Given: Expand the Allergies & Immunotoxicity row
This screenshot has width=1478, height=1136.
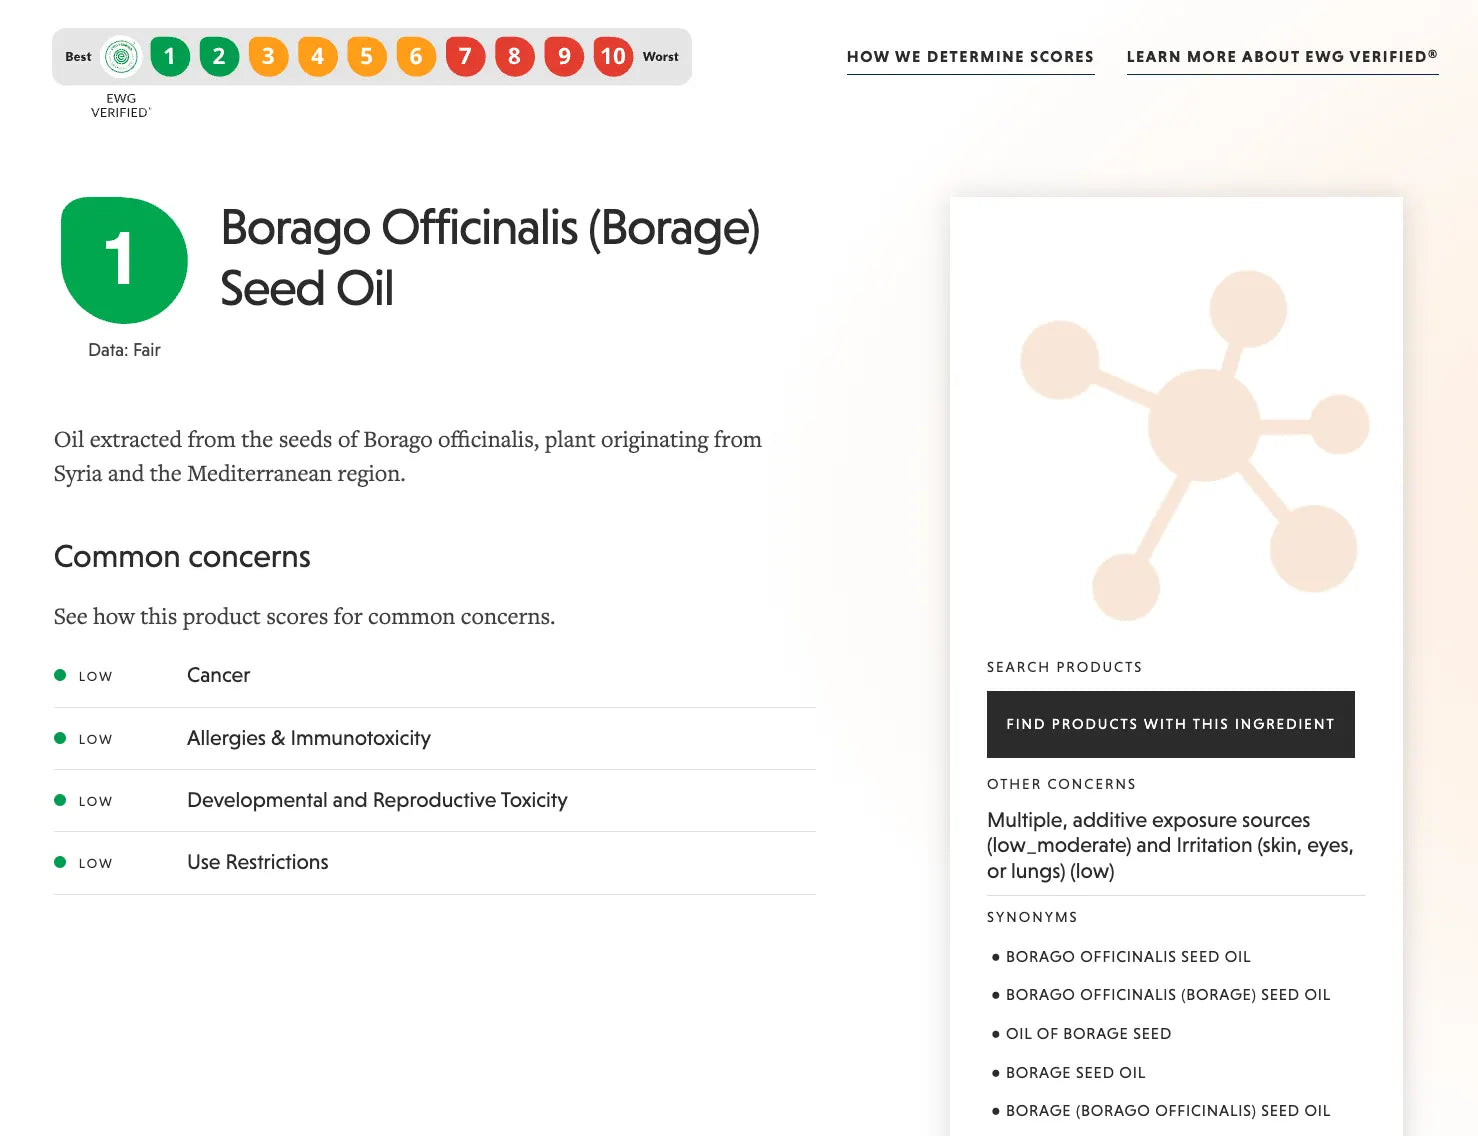Looking at the screenshot, I should pyautogui.click(x=435, y=739).
